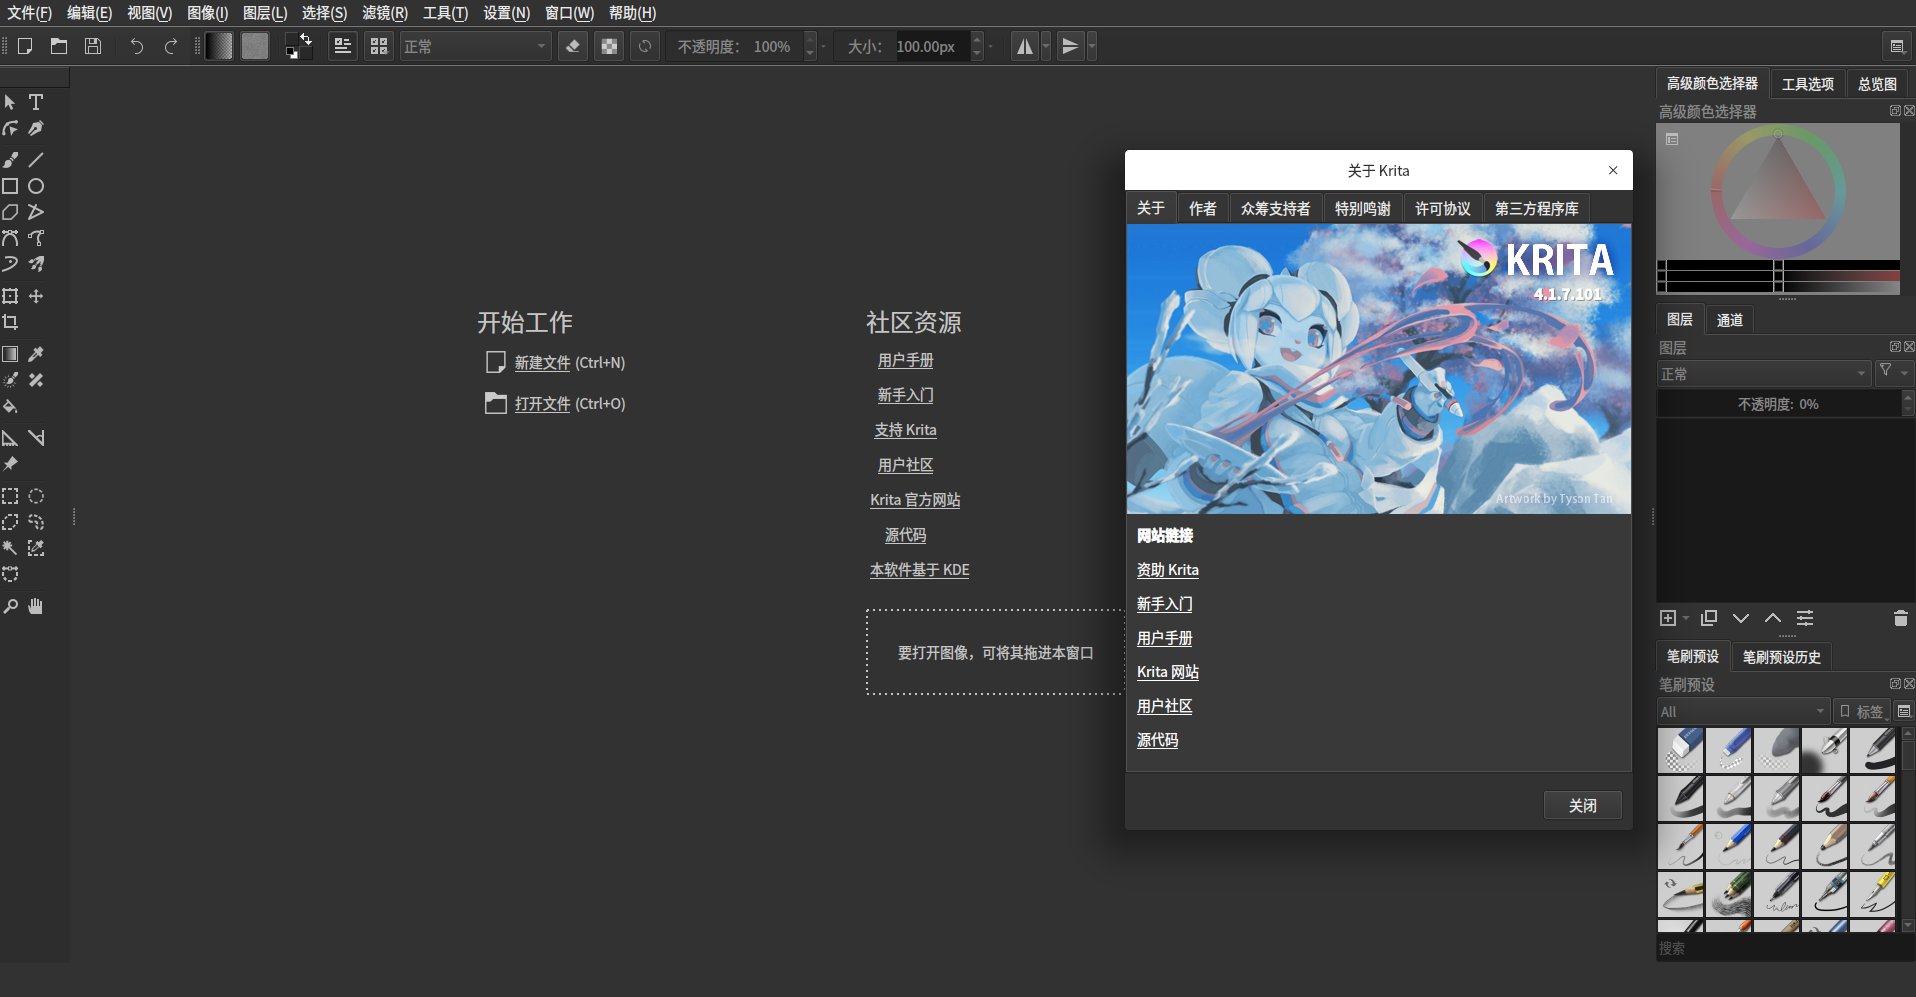
Task: Open the brush tag filter 'All' dropdown
Action: (x=1743, y=711)
